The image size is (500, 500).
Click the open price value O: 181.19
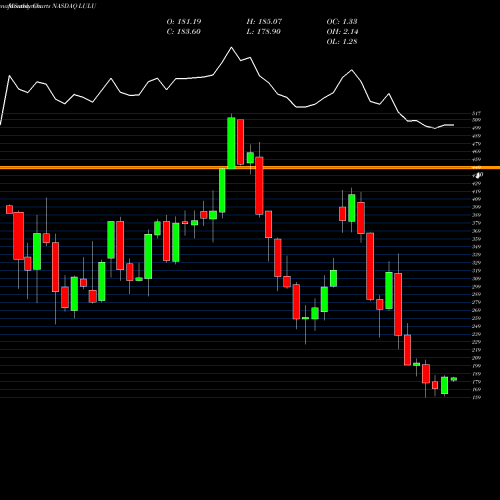click(x=184, y=22)
